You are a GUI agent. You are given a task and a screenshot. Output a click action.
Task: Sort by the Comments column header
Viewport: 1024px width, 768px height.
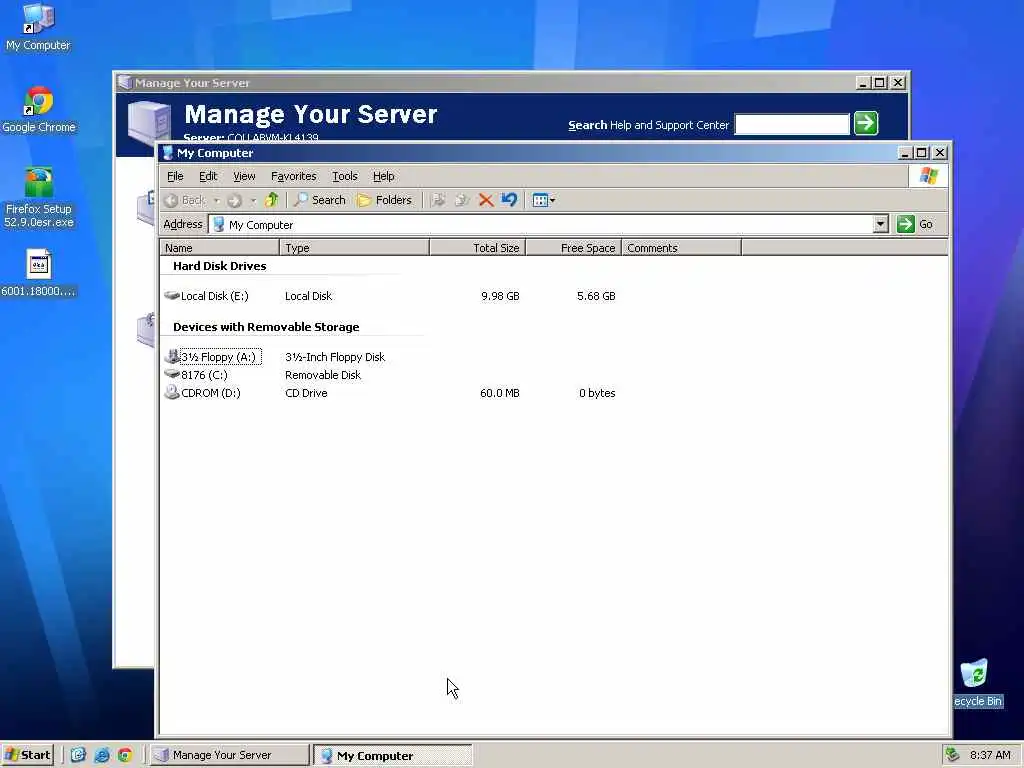[x=681, y=248]
